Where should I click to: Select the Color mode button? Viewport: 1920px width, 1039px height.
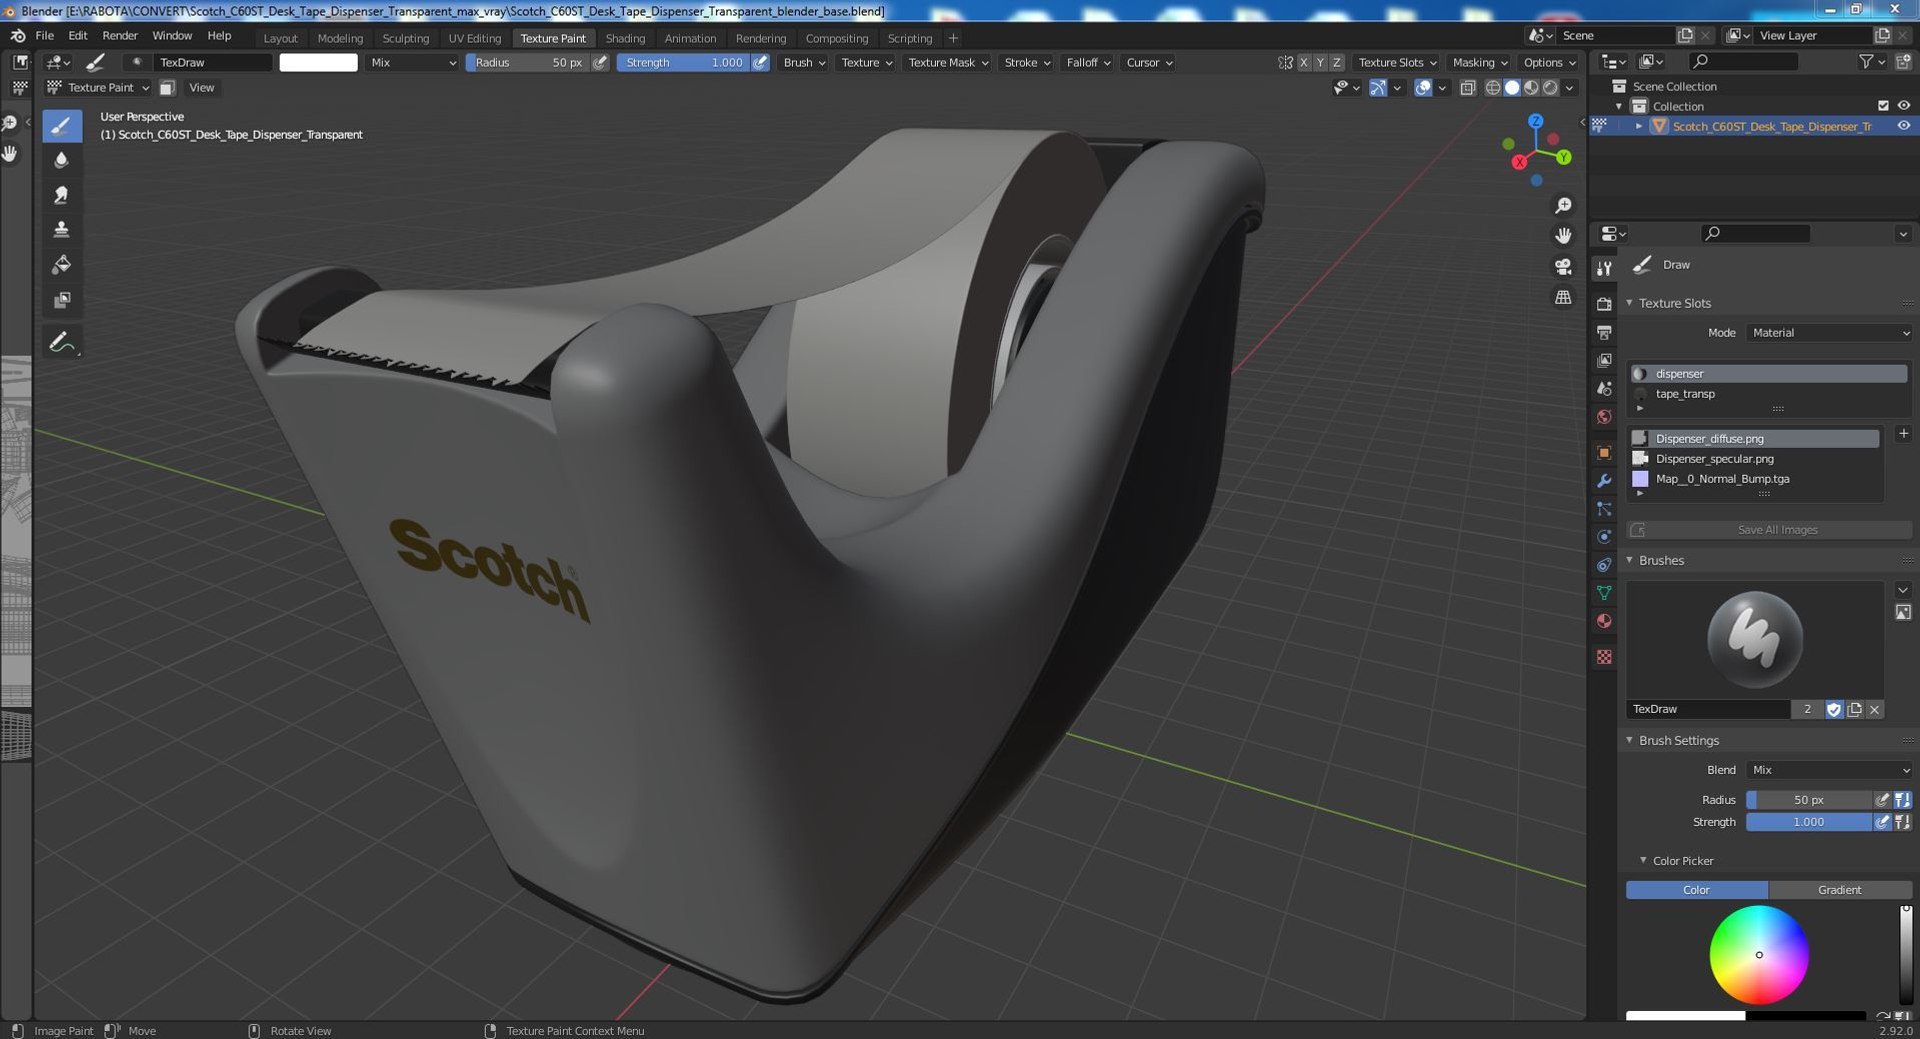point(1696,890)
